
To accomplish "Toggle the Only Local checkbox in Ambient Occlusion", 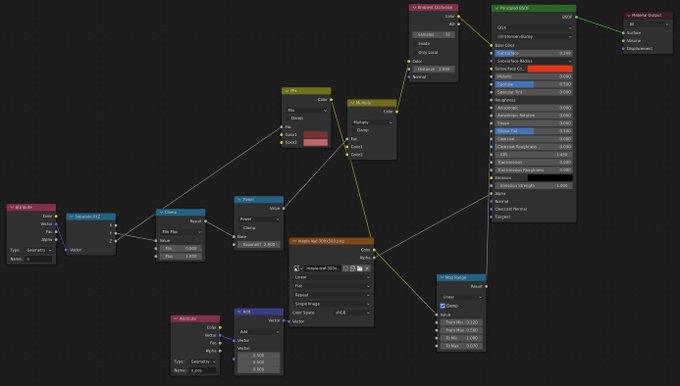I will coord(415,52).
